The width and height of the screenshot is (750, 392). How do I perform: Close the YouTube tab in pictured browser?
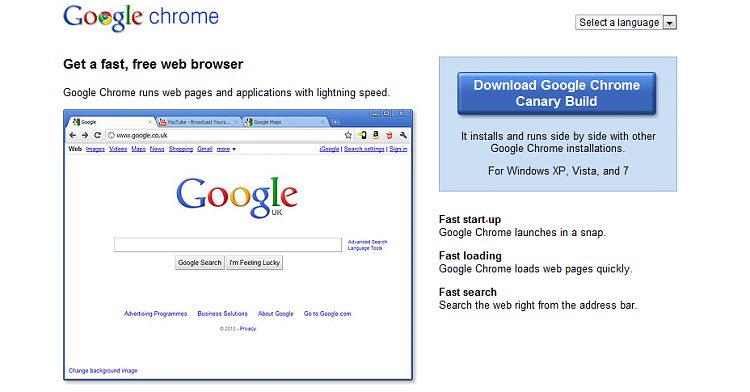click(x=236, y=122)
